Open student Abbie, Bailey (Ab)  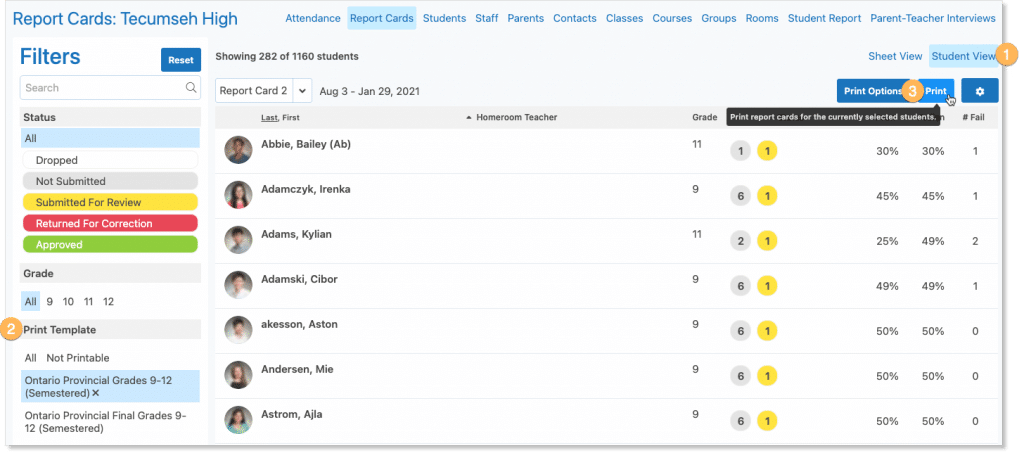[306, 144]
